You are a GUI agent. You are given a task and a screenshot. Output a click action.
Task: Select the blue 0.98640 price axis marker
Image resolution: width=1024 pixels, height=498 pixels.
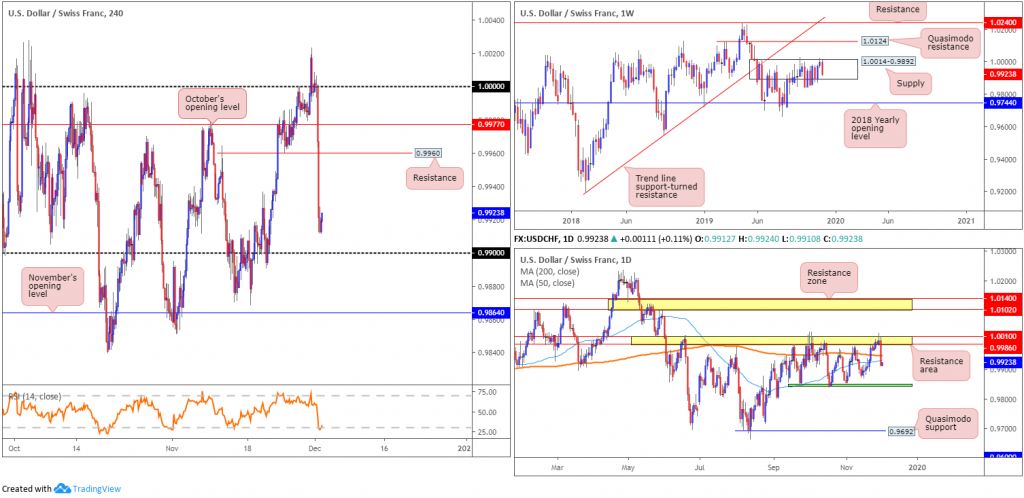[491, 313]
